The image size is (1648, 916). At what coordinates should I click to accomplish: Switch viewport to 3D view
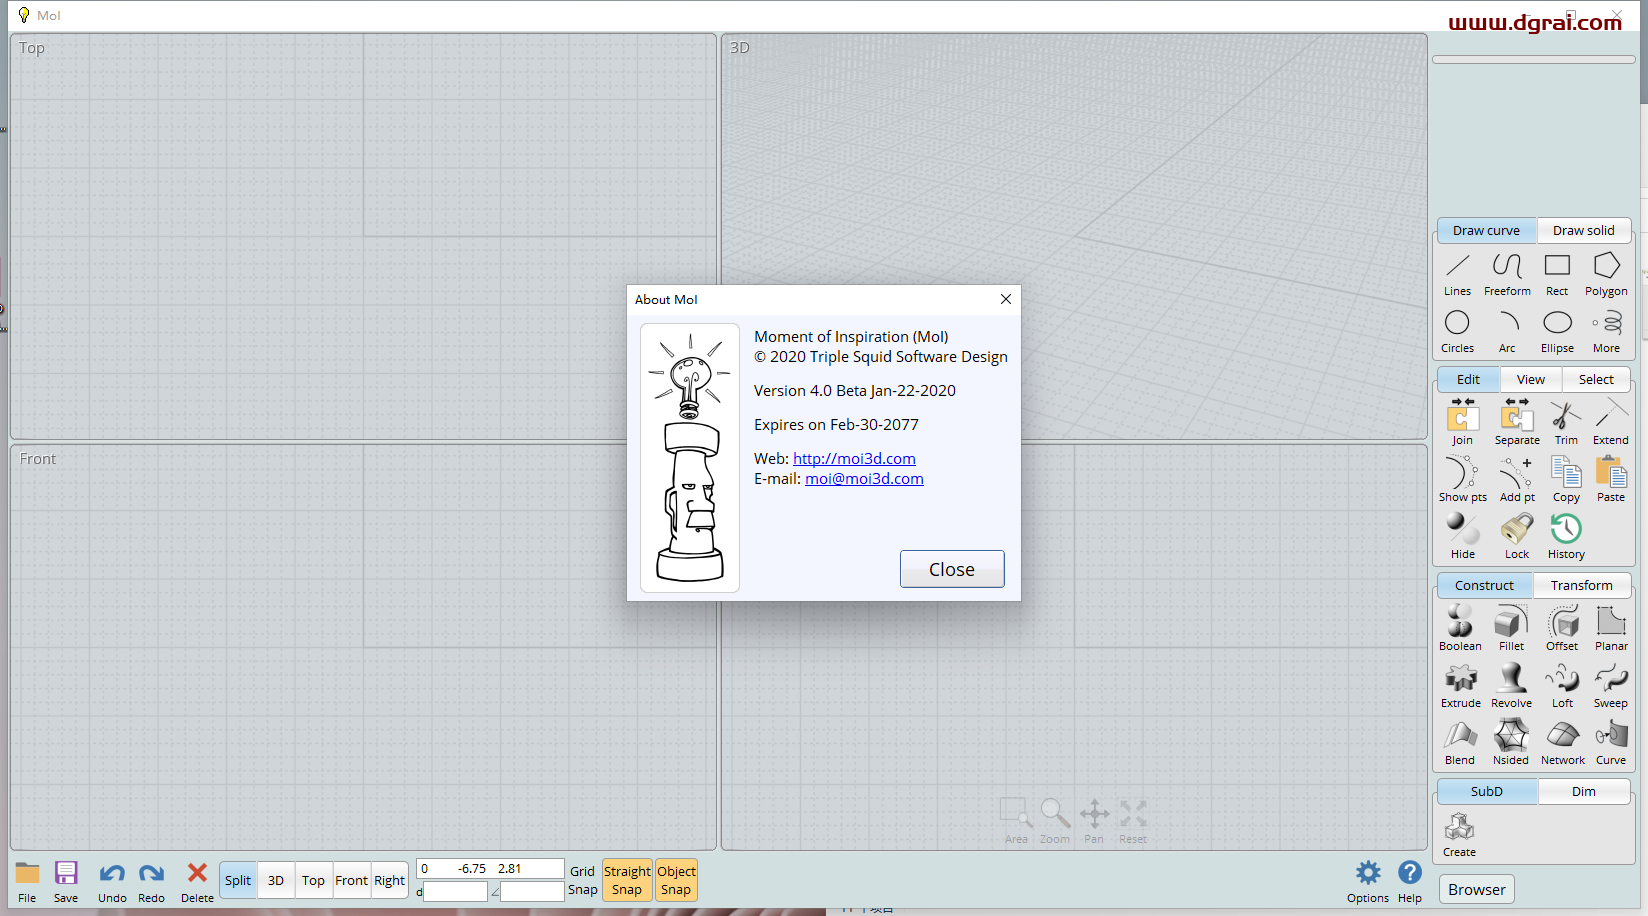tap(276, 880)
